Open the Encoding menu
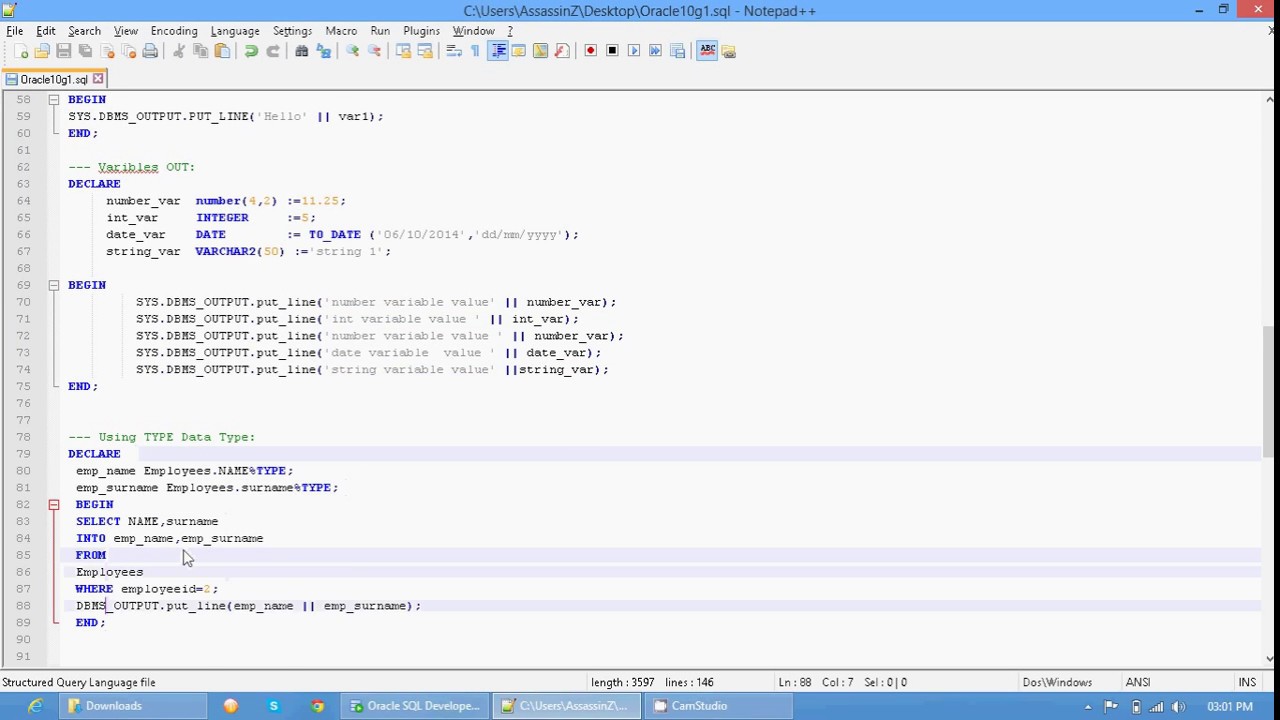 pos(174,31)
